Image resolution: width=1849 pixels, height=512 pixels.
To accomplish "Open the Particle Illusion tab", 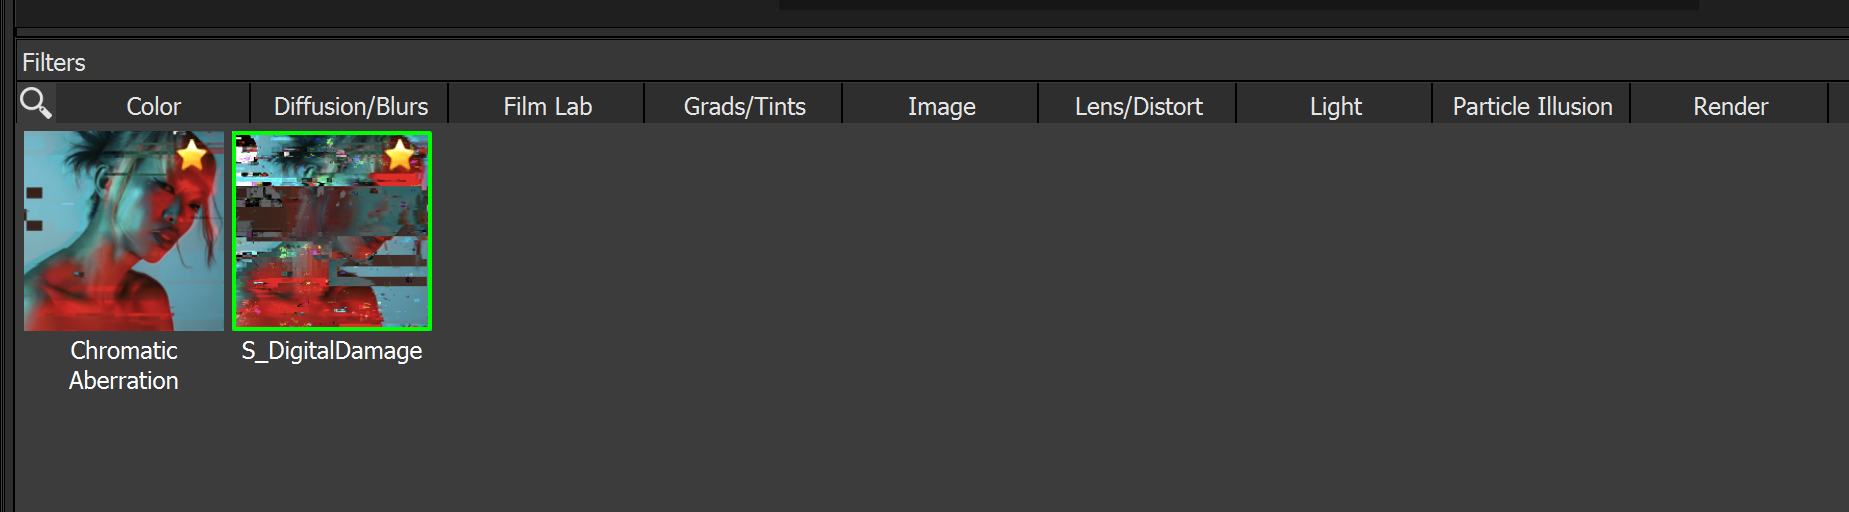I will coord(1532,106).
